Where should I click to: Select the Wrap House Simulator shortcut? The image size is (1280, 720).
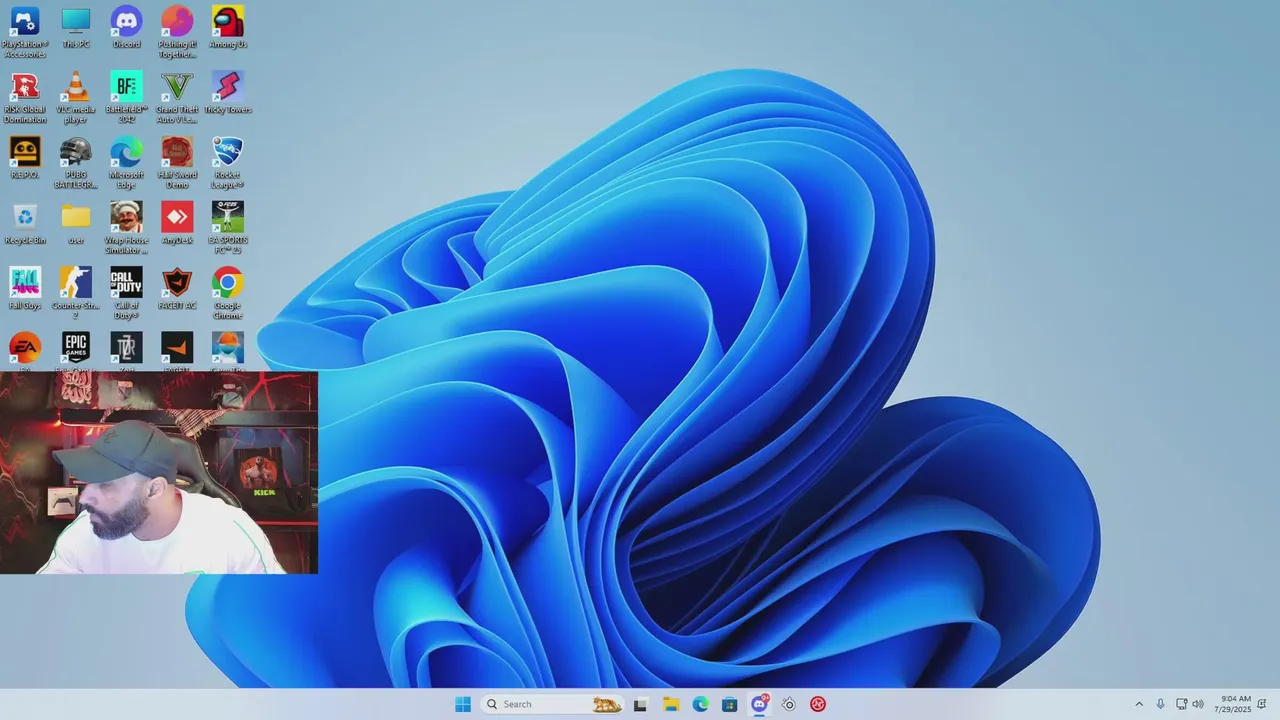pyautogui.click(x=126, y=228)
